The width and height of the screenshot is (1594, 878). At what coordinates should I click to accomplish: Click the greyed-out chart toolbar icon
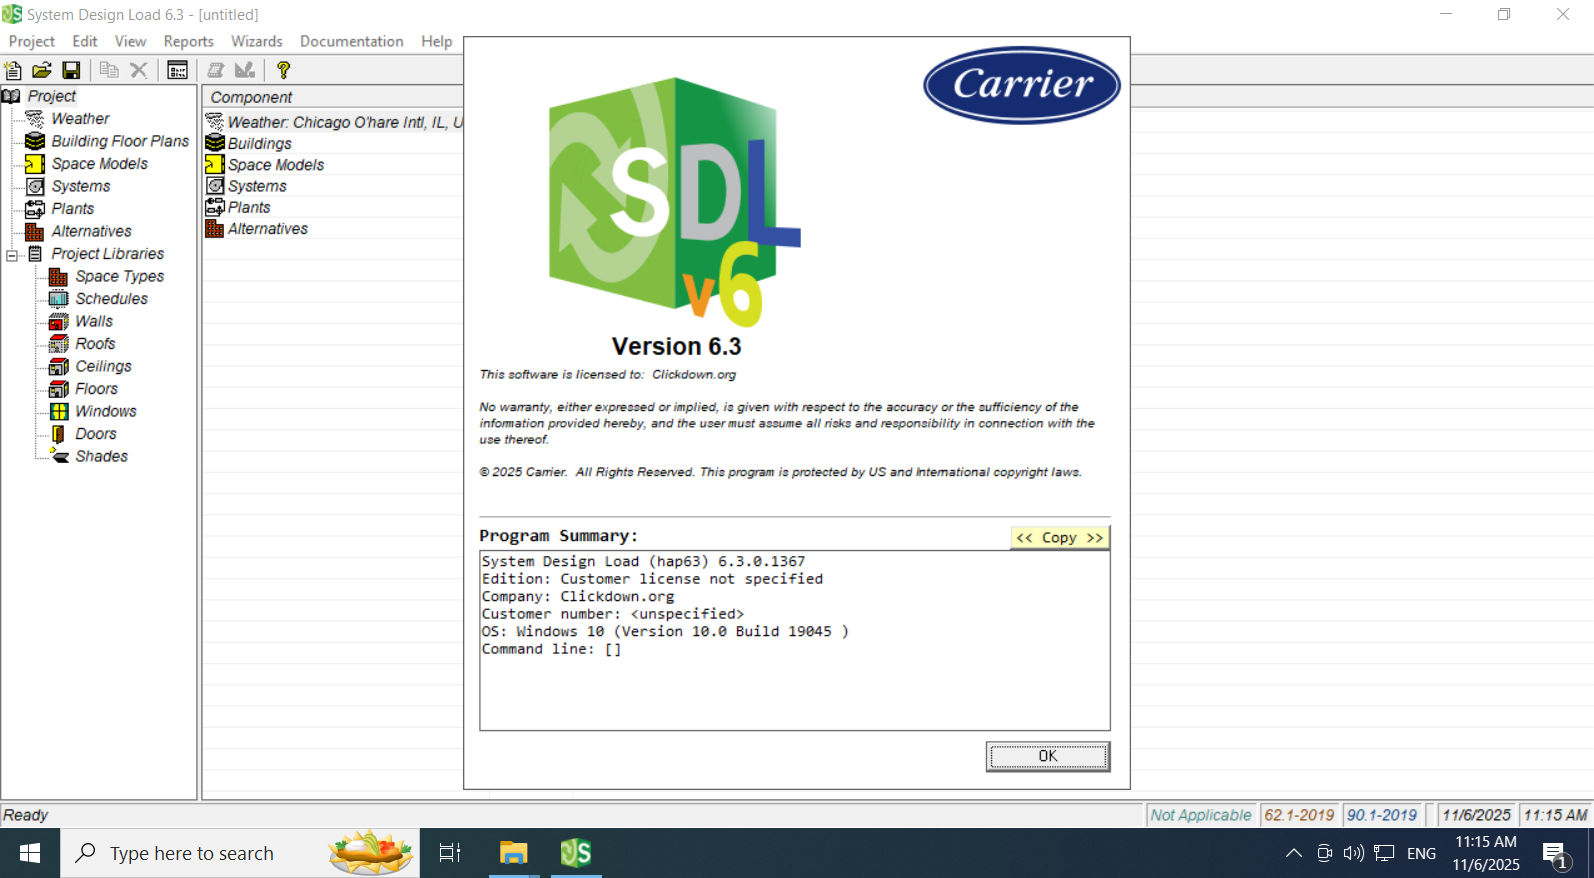pos(245,70)
